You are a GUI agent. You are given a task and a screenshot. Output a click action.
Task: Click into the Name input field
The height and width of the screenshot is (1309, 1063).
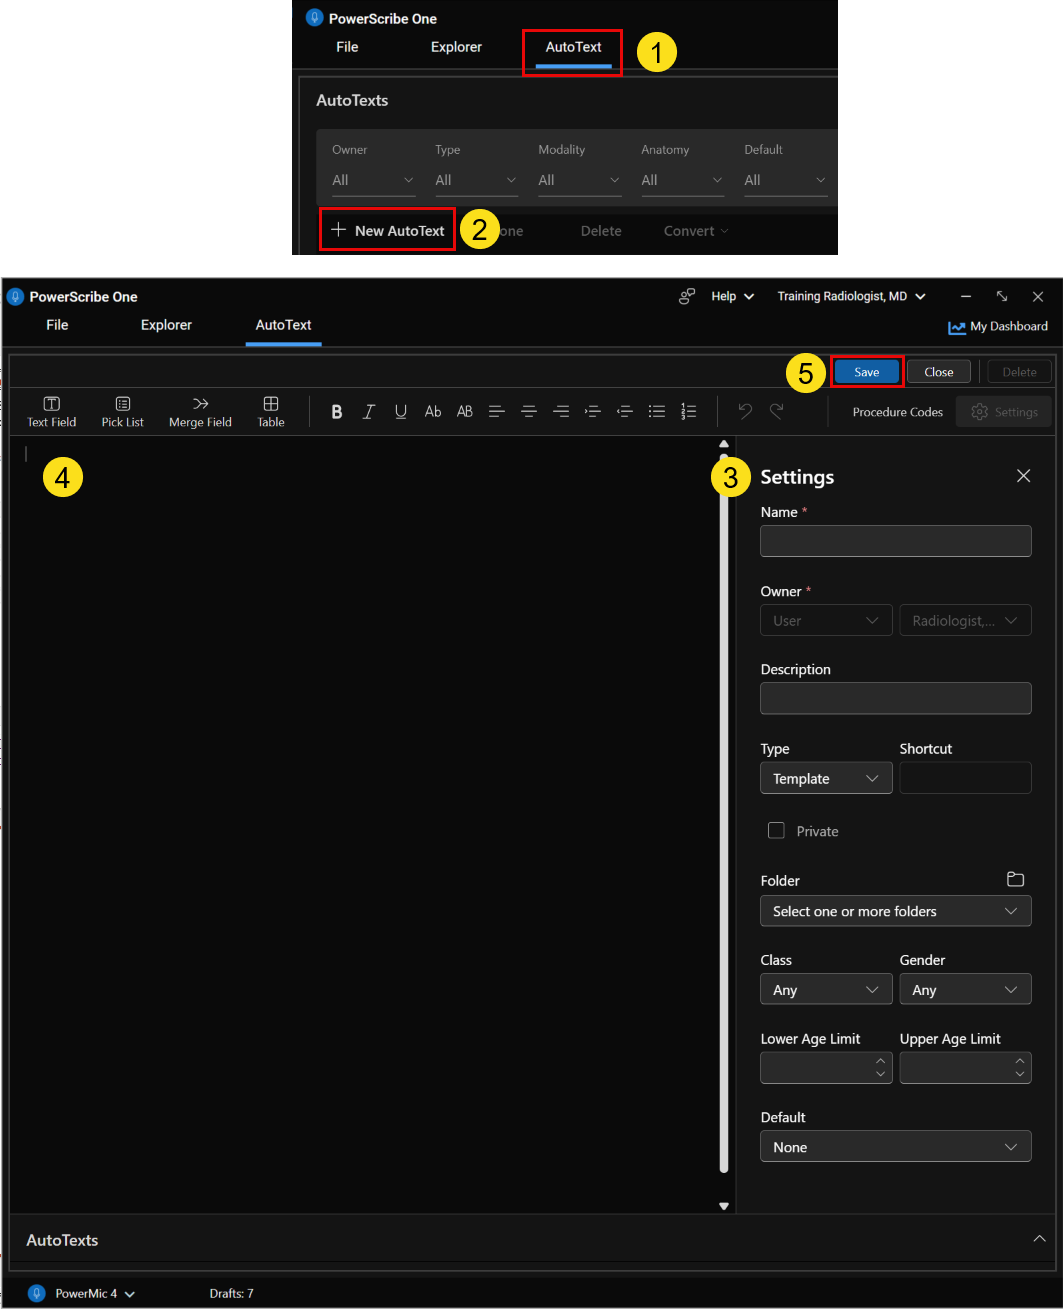click(895, 541)
